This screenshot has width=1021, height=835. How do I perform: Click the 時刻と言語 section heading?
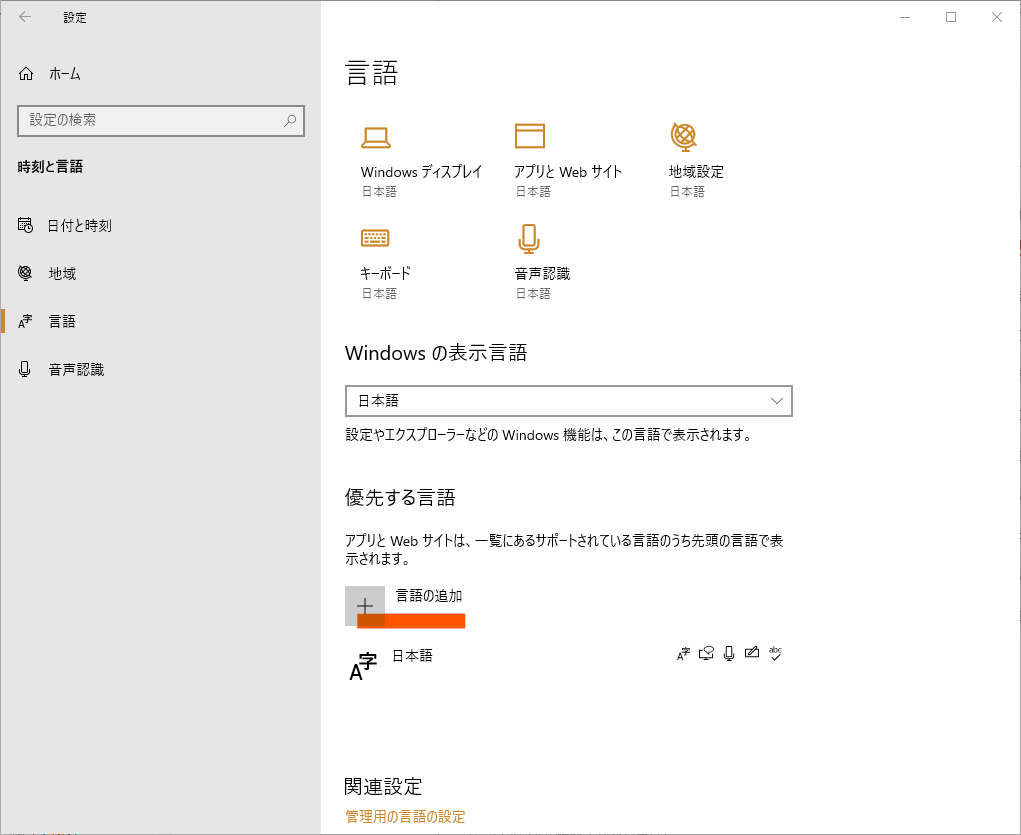(50, 167)
